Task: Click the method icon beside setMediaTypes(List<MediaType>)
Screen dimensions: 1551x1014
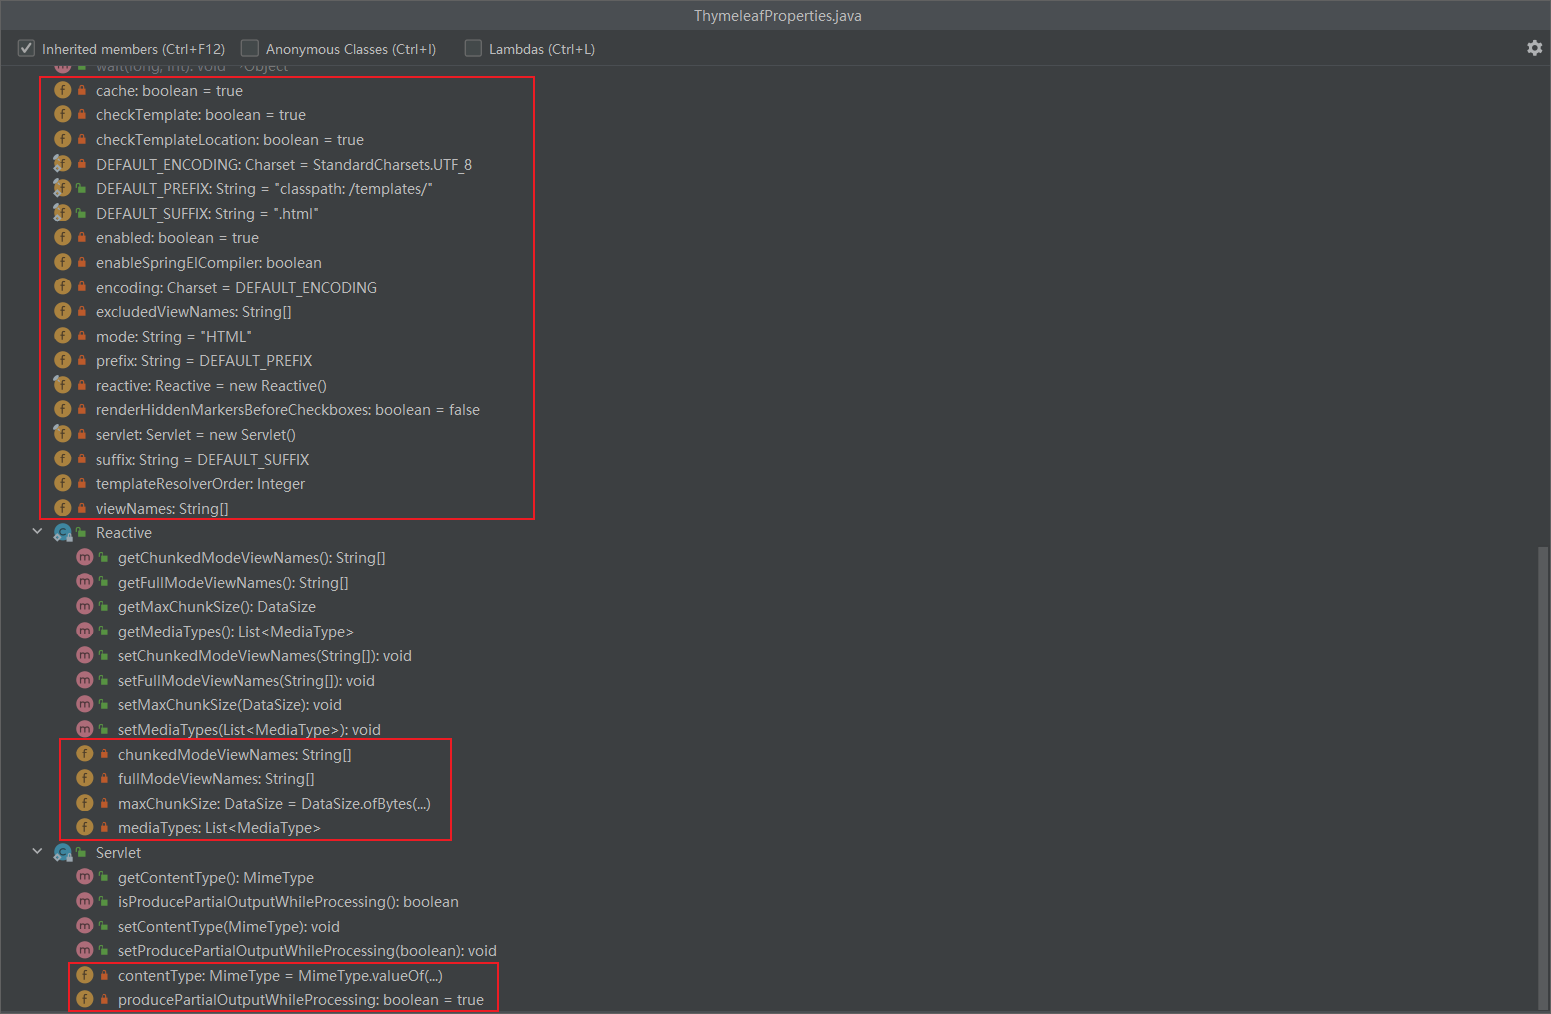Action: [85, 729]
